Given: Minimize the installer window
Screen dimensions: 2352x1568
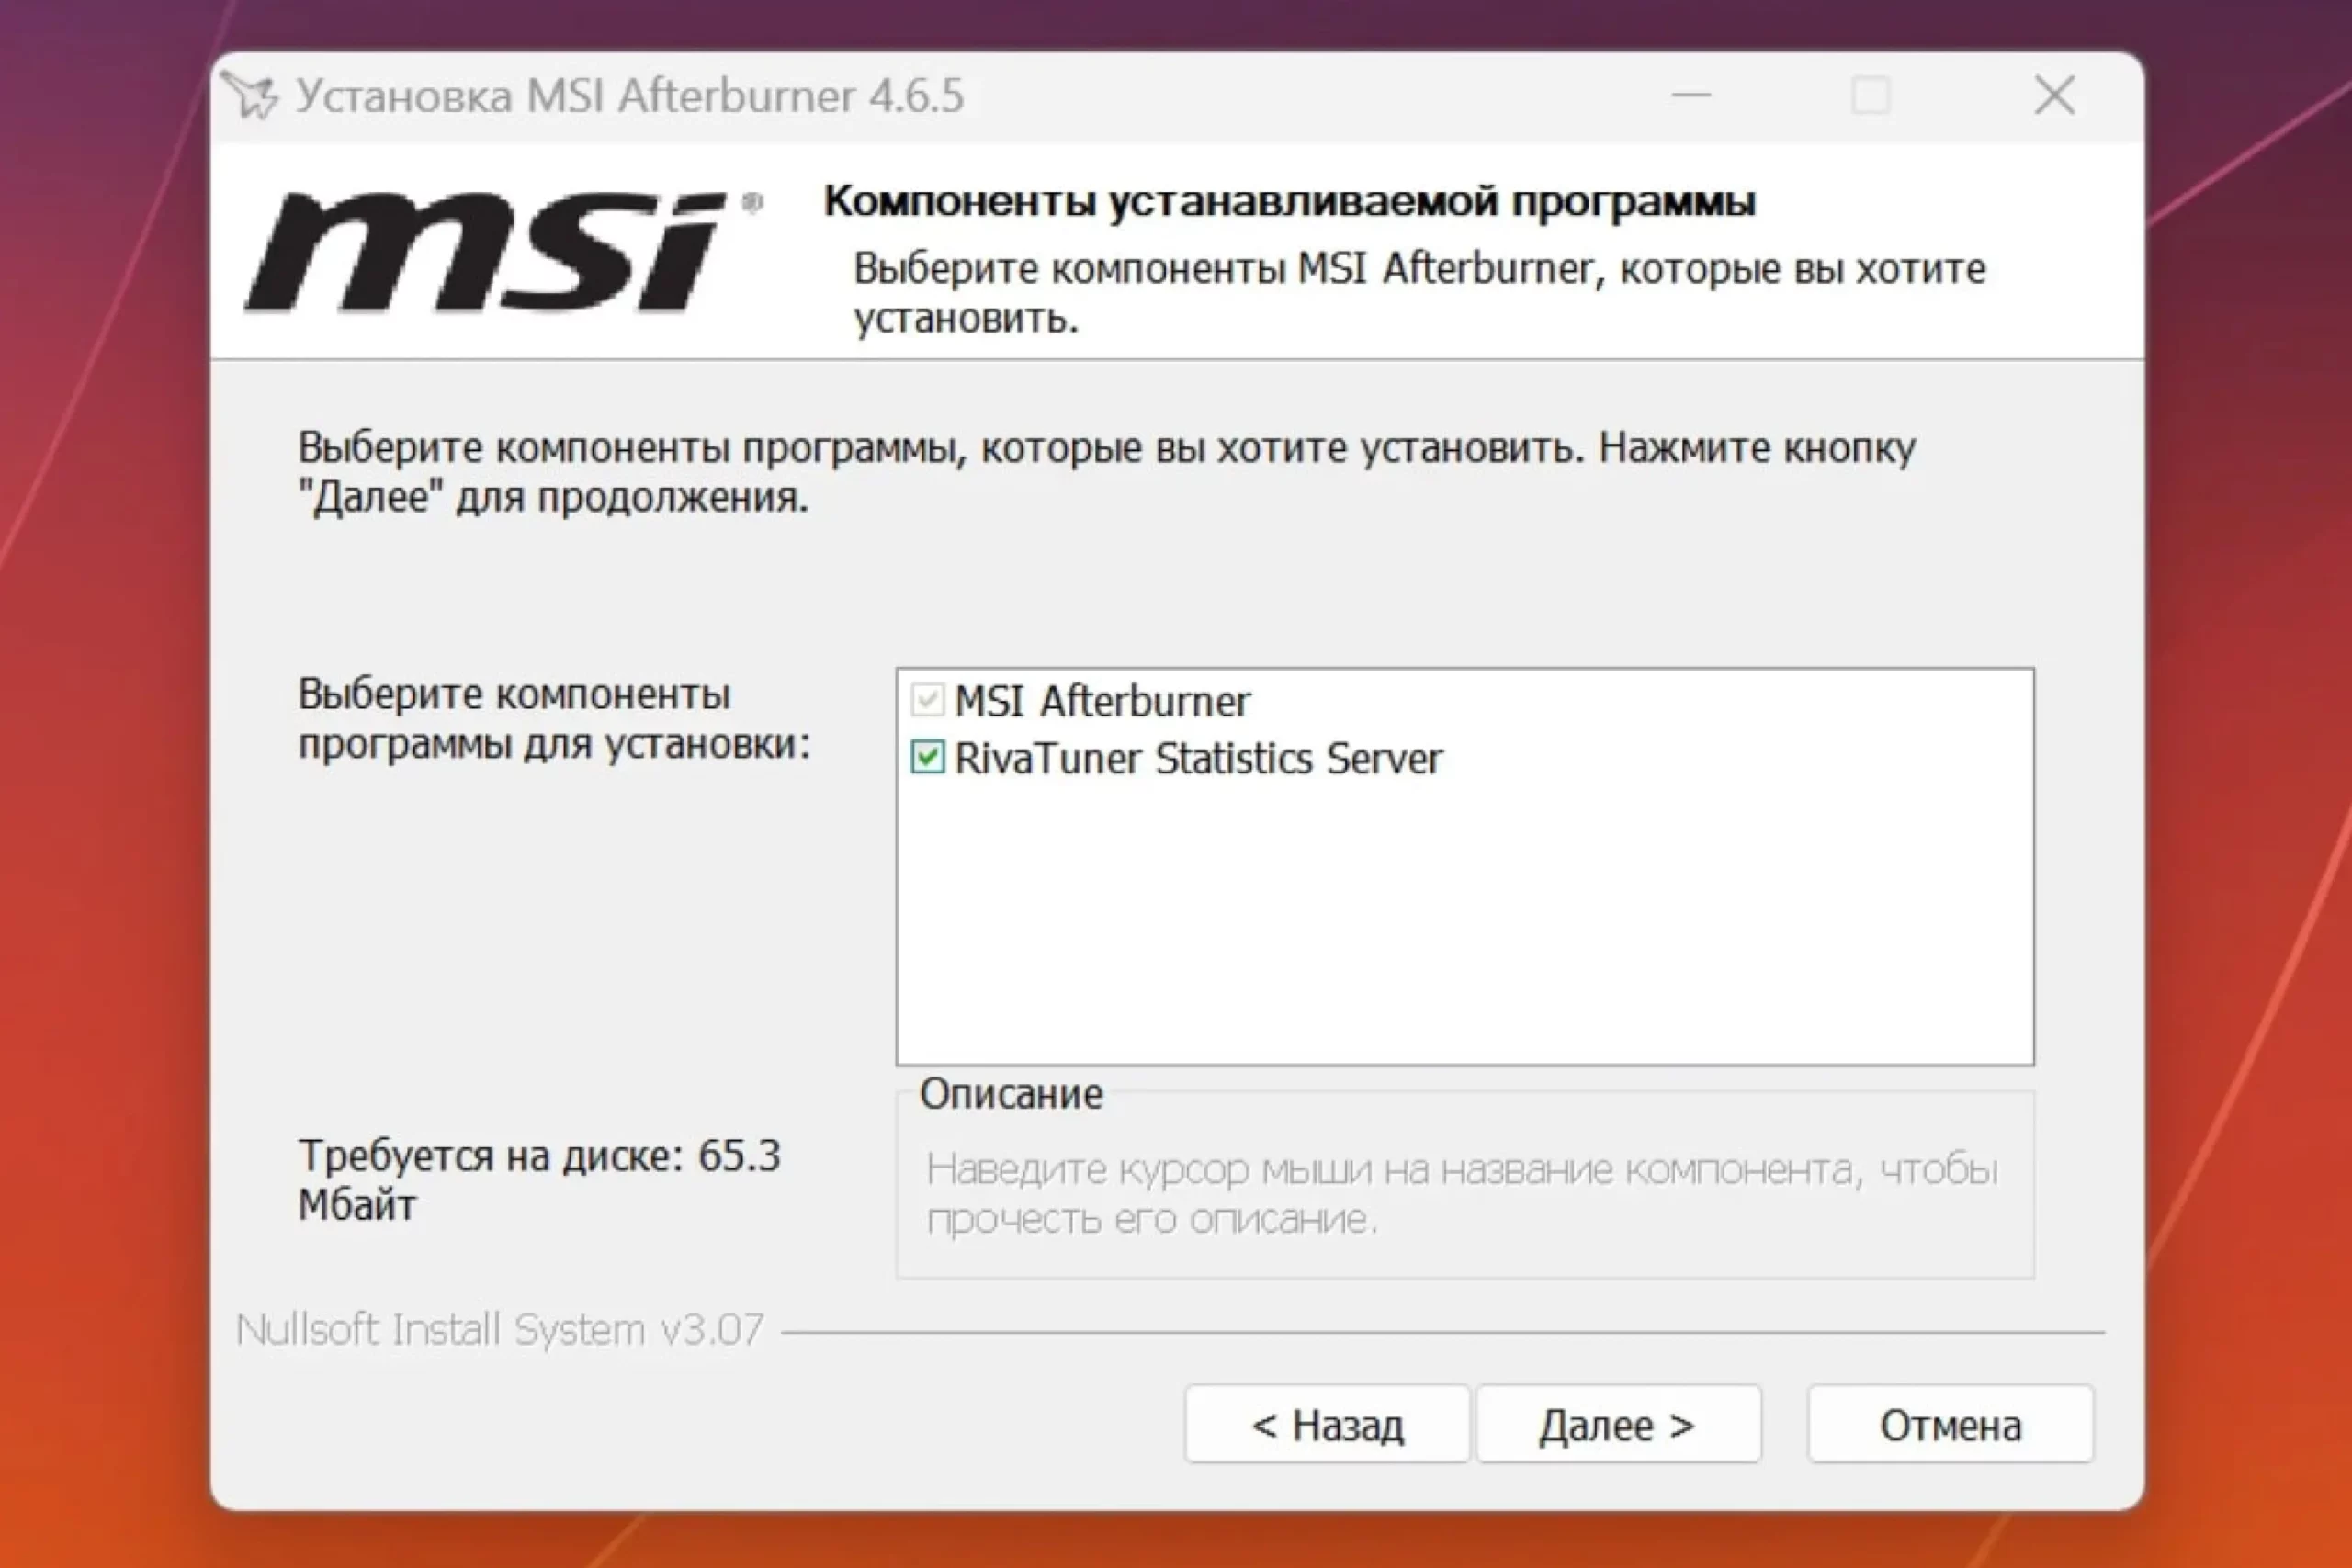Looking at the screenshot, I should click(x=1691, y=96).
